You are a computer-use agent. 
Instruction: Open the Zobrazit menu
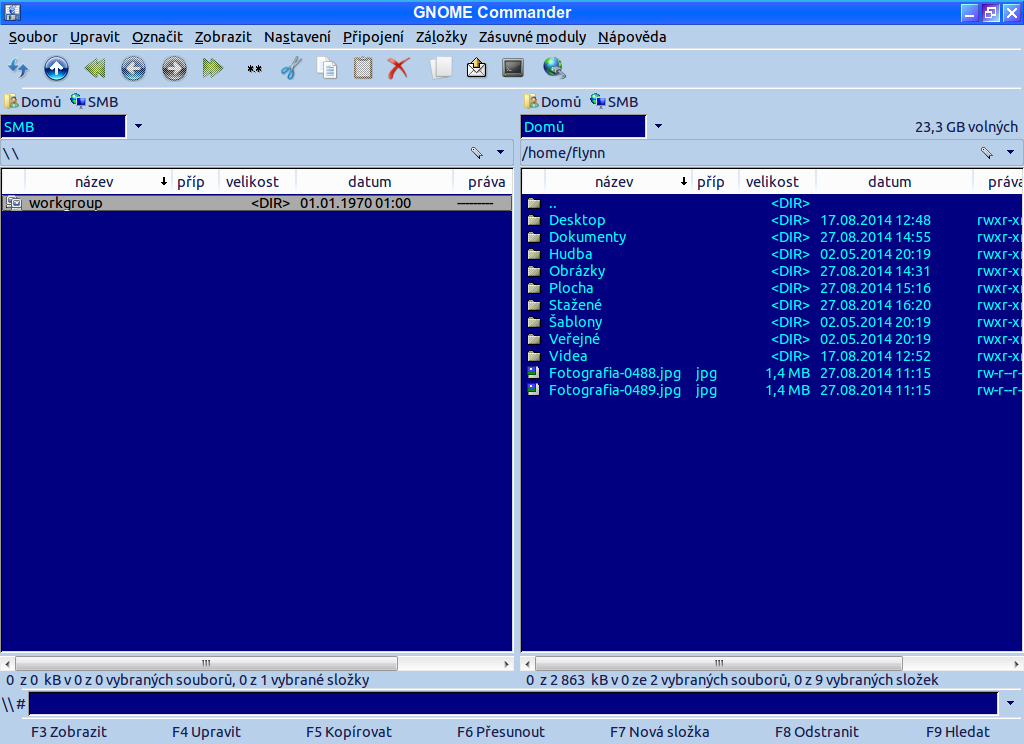point(223,37)
